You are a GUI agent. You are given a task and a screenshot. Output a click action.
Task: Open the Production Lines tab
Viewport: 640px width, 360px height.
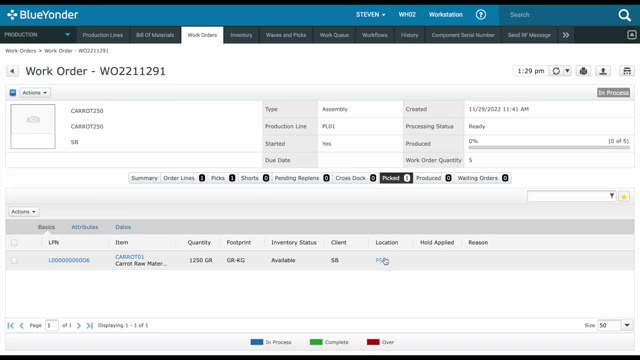coord(102,35)
